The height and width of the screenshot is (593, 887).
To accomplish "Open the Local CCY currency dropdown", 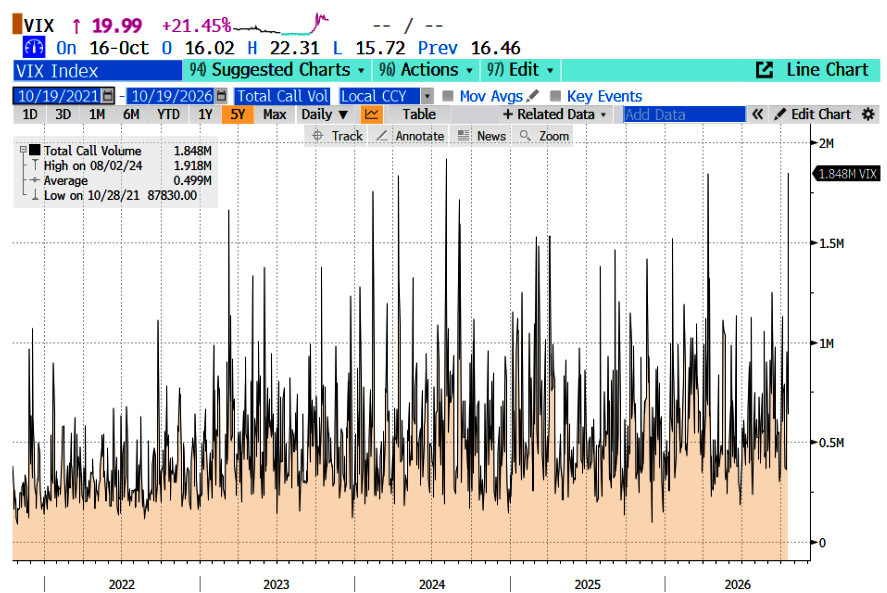I will [x=428, y=96].
